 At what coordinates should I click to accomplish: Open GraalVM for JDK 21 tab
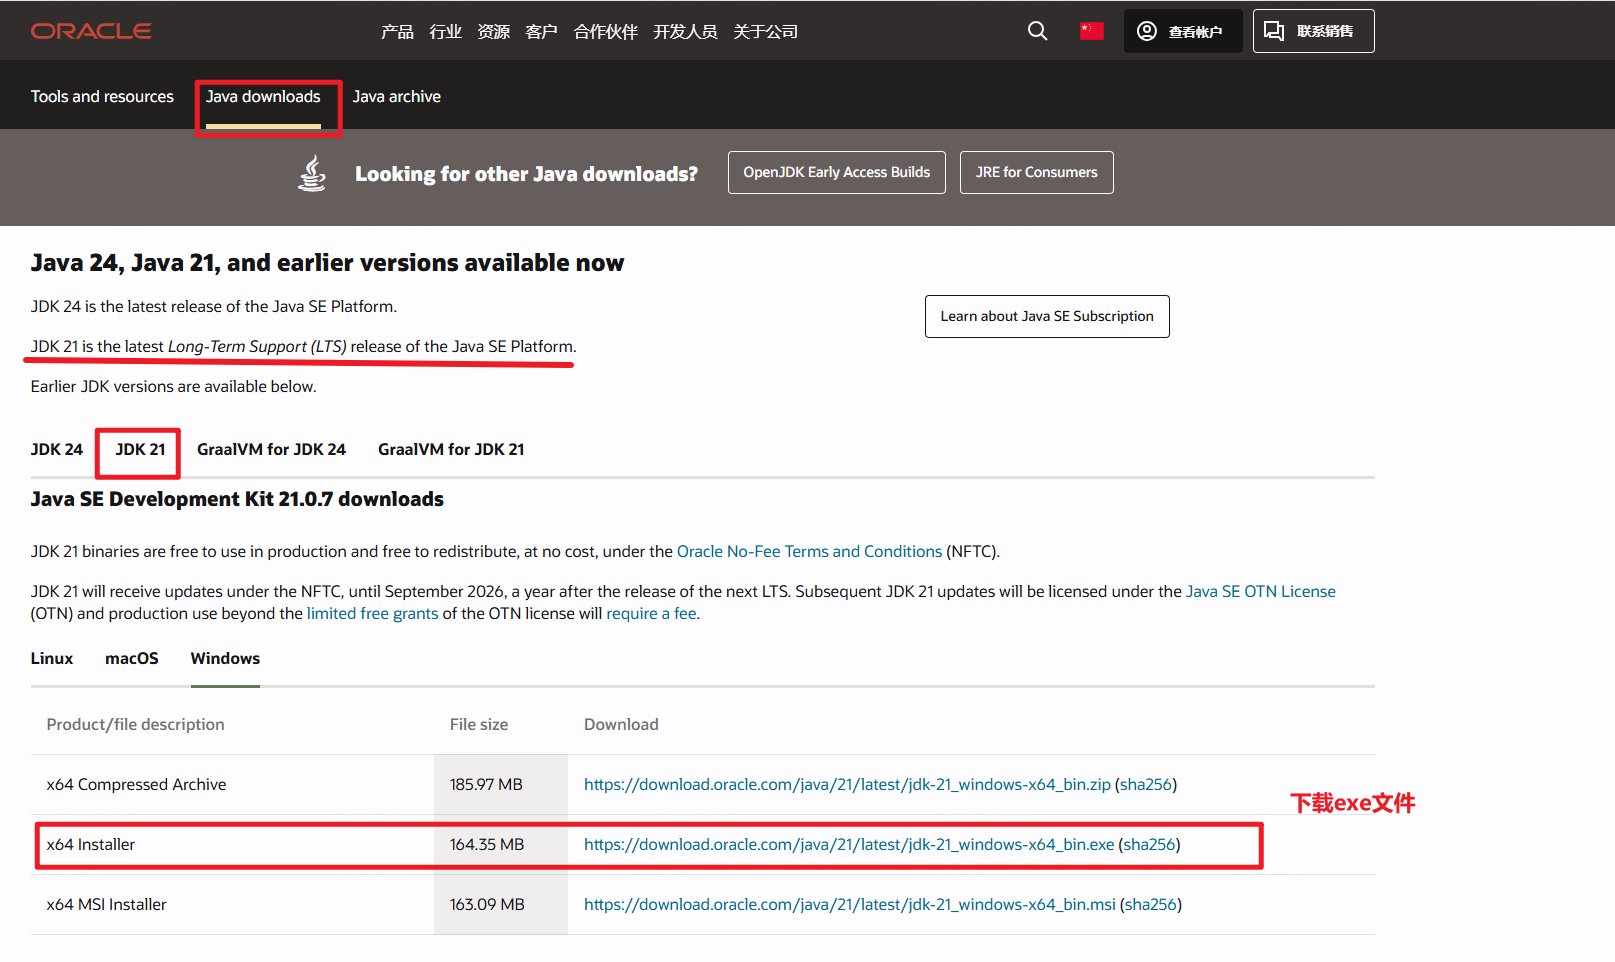pos(451,450)
